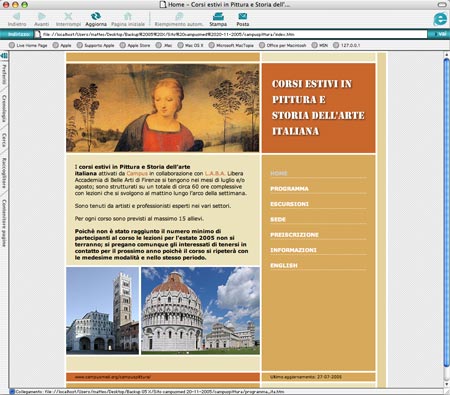The width and height of the screenshot is (450, 395).
Task: Expand the Cerca sidebar tab
Action: (4, 140)
